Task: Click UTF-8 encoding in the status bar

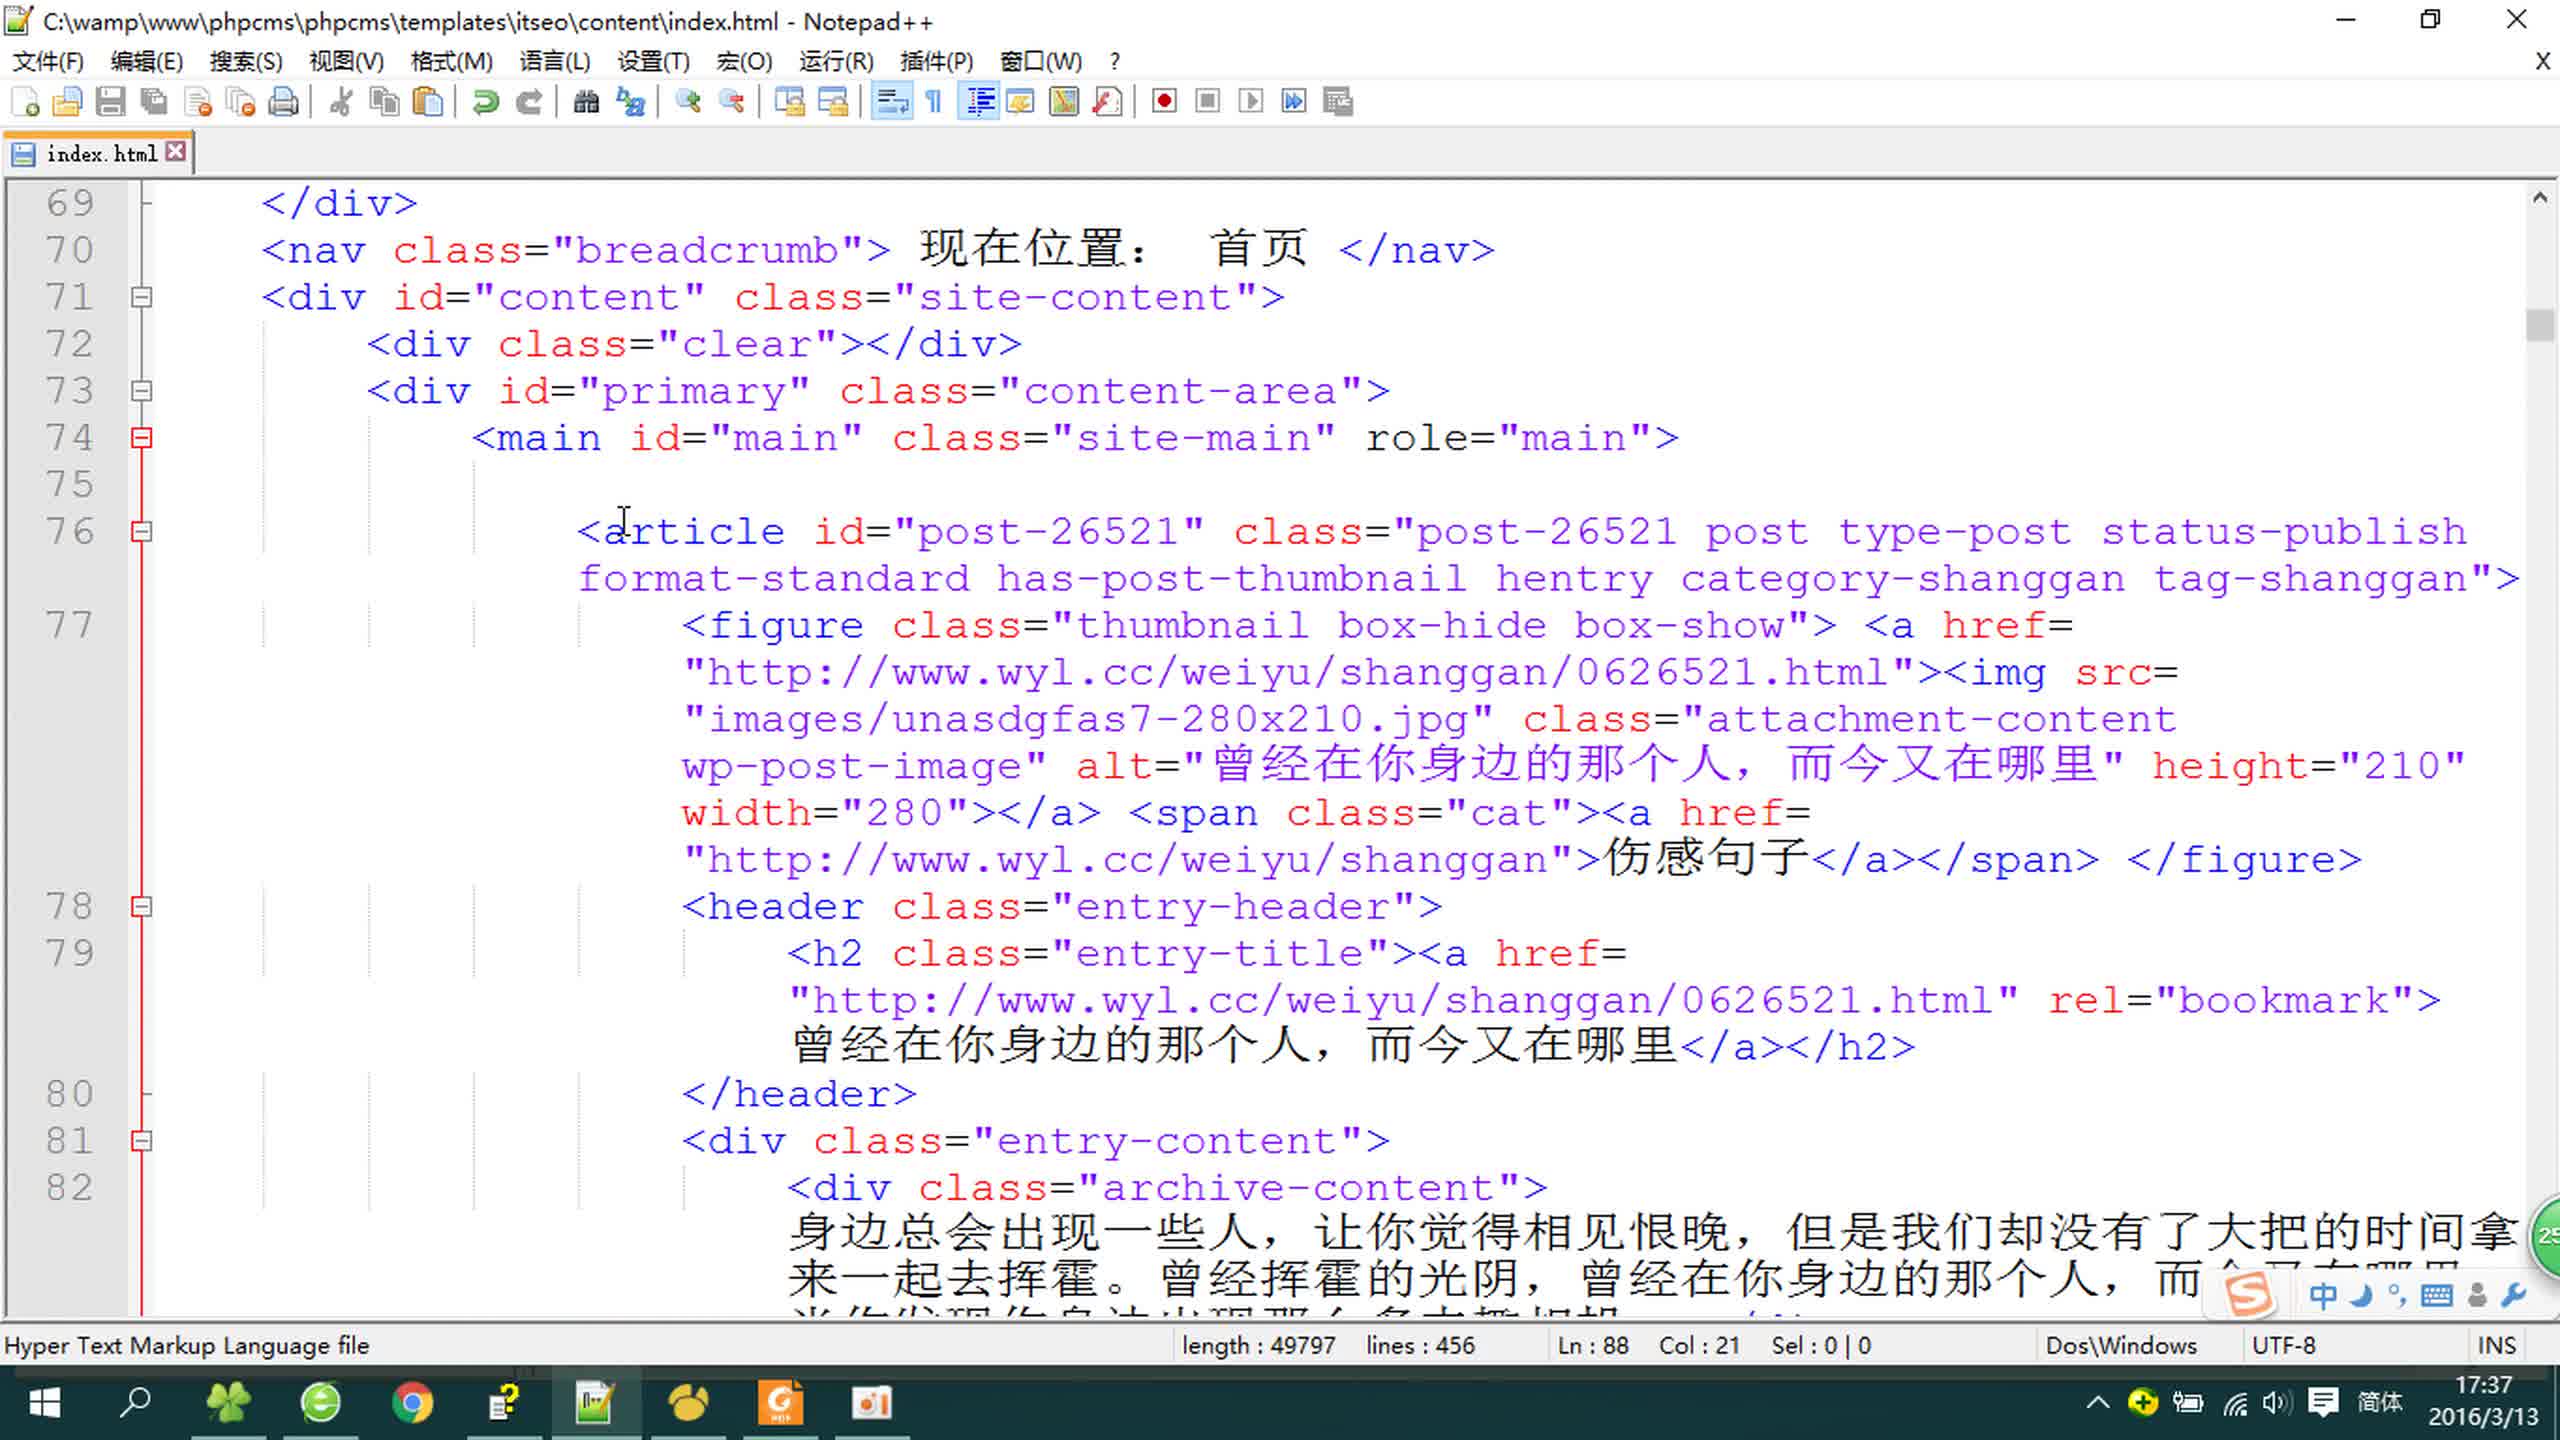Action: (x=2283, y=1345)
